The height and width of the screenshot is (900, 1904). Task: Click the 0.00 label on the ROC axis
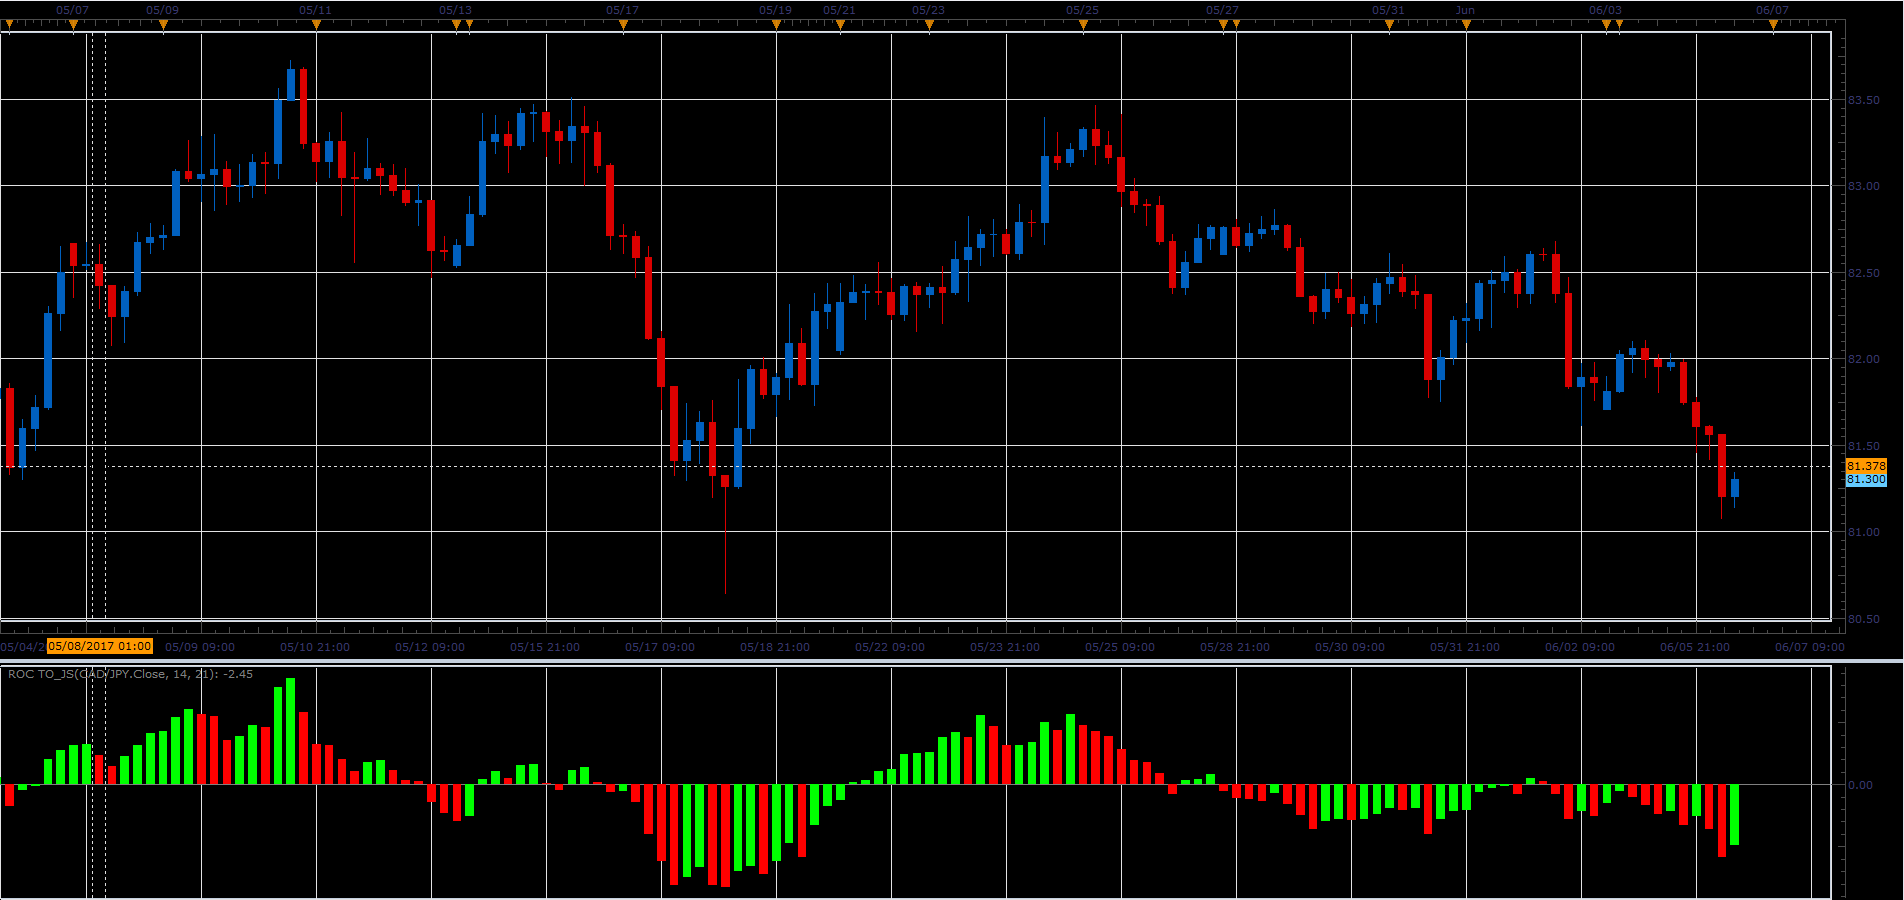pyautogui.click(x=1861, y=785)
